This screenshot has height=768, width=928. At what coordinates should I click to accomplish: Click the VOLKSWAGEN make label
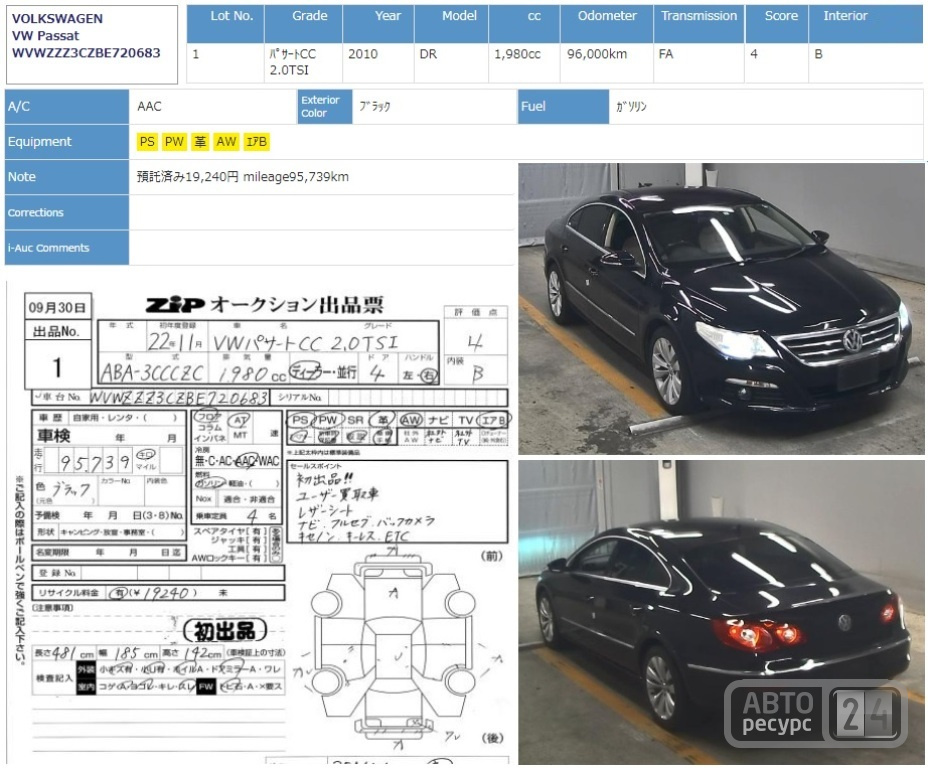click(x=57, y=18)
